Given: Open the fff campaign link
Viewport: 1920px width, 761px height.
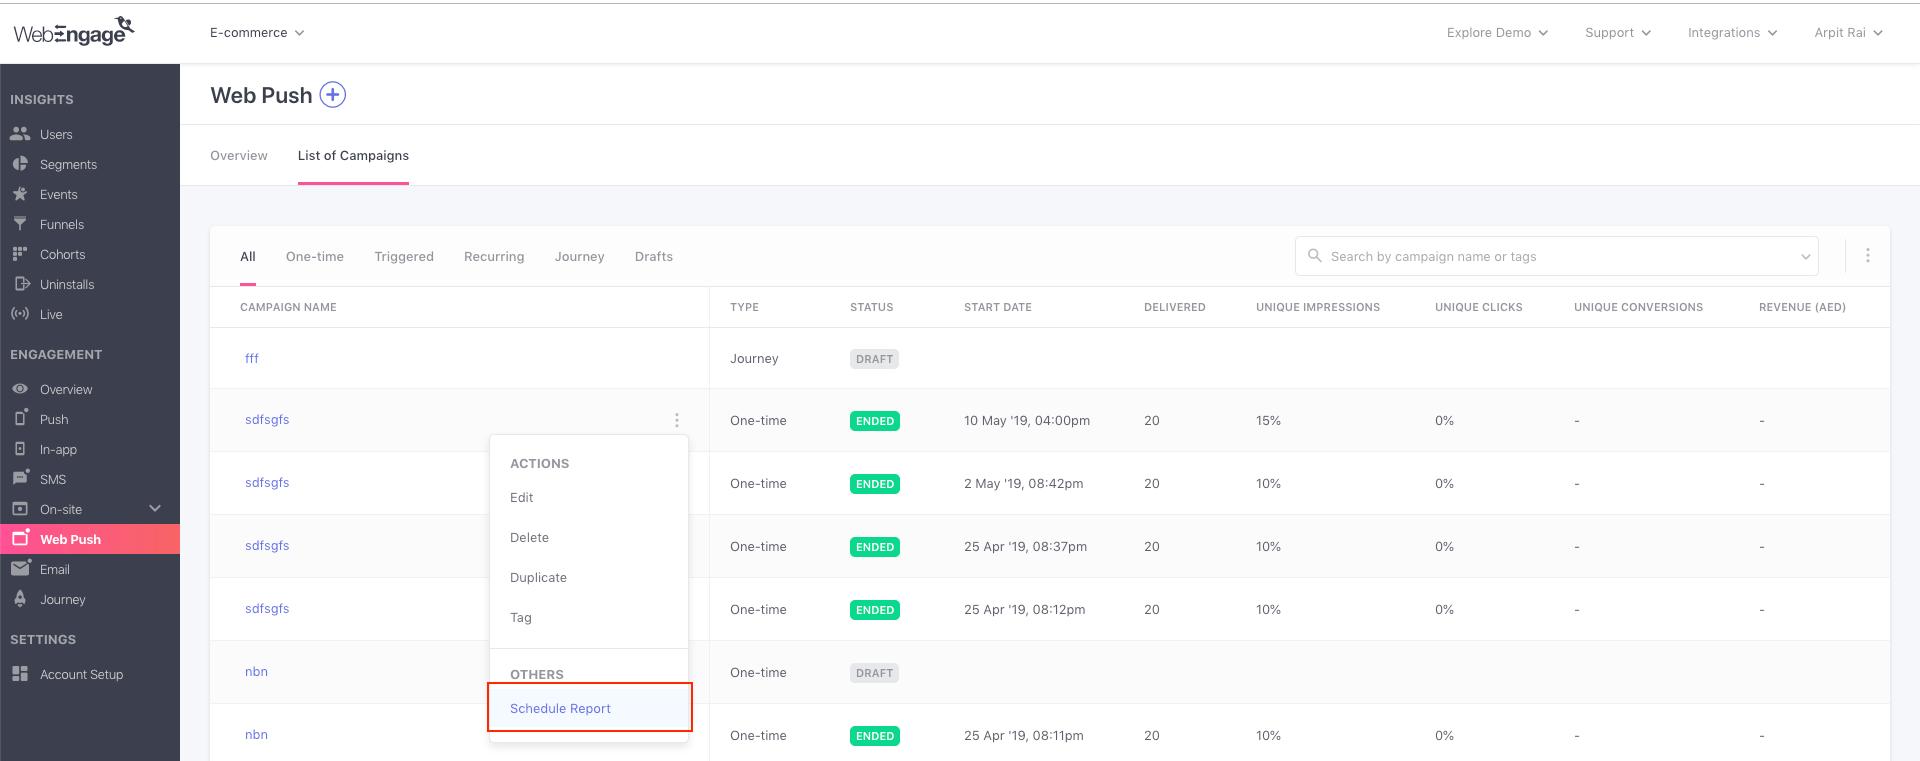Looking at the screenshot, I should 252,359.
